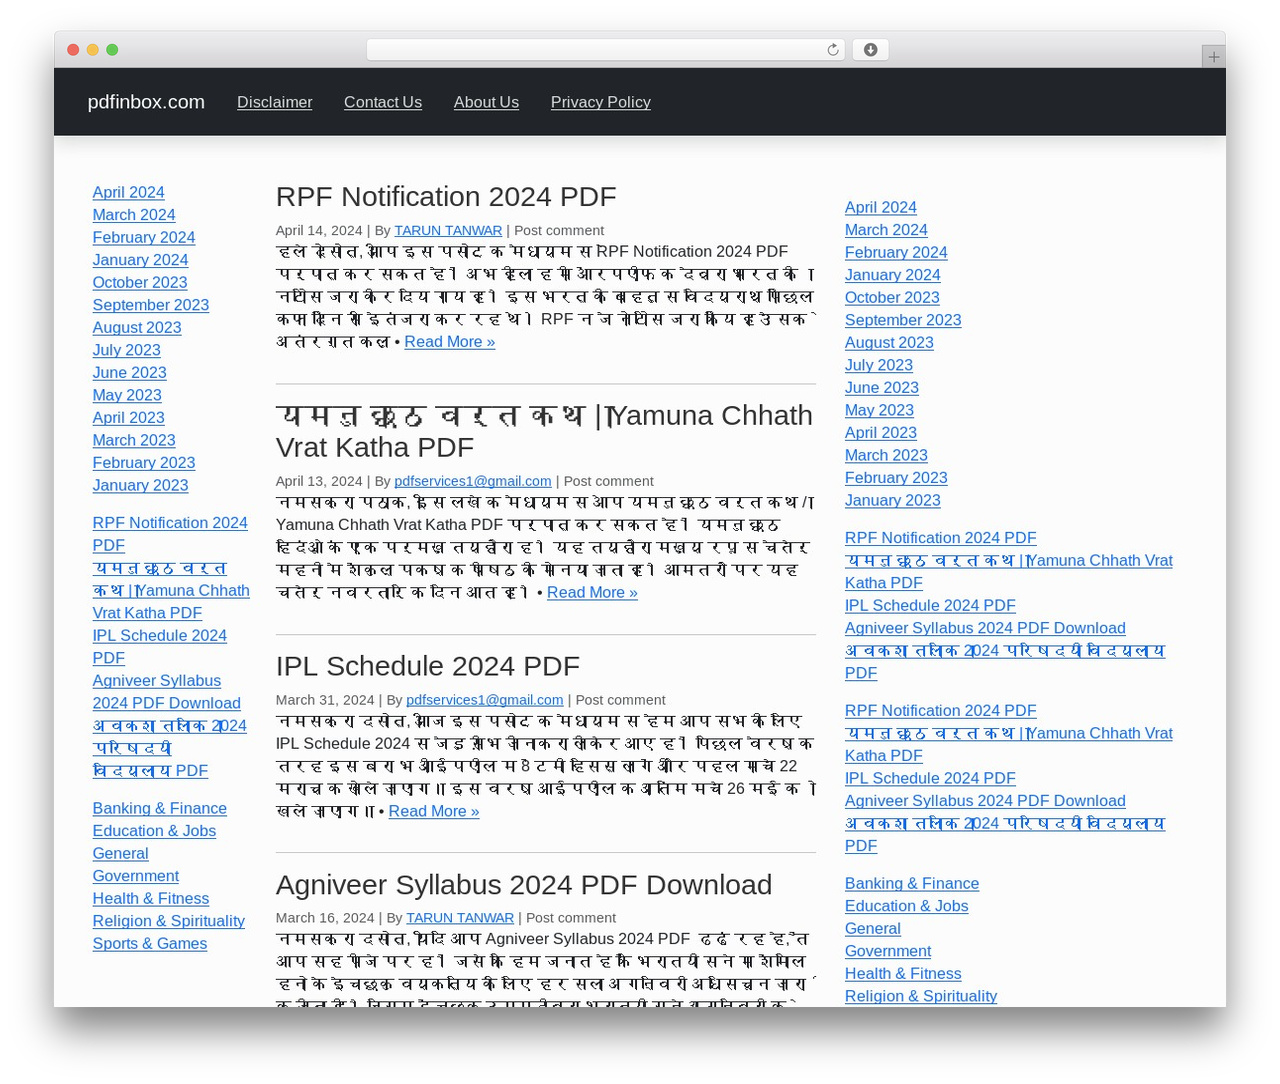Open August 2023 archive in left sidebar
The height and width of the screenshot is (1084, 1280).
click(x=137, y=327)
